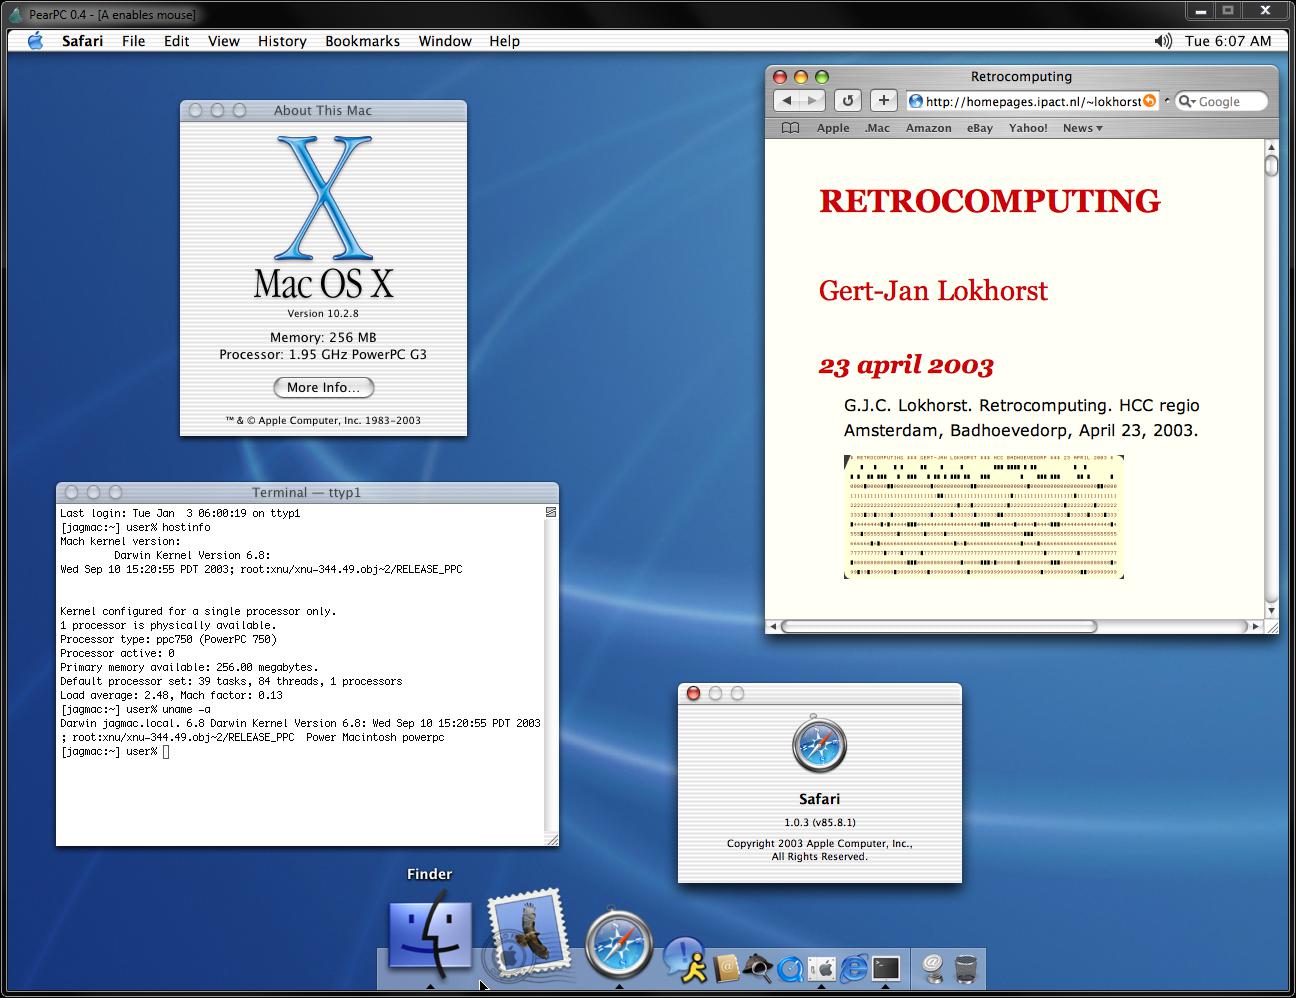Click the punch card image on the web page

click(984, 517)
